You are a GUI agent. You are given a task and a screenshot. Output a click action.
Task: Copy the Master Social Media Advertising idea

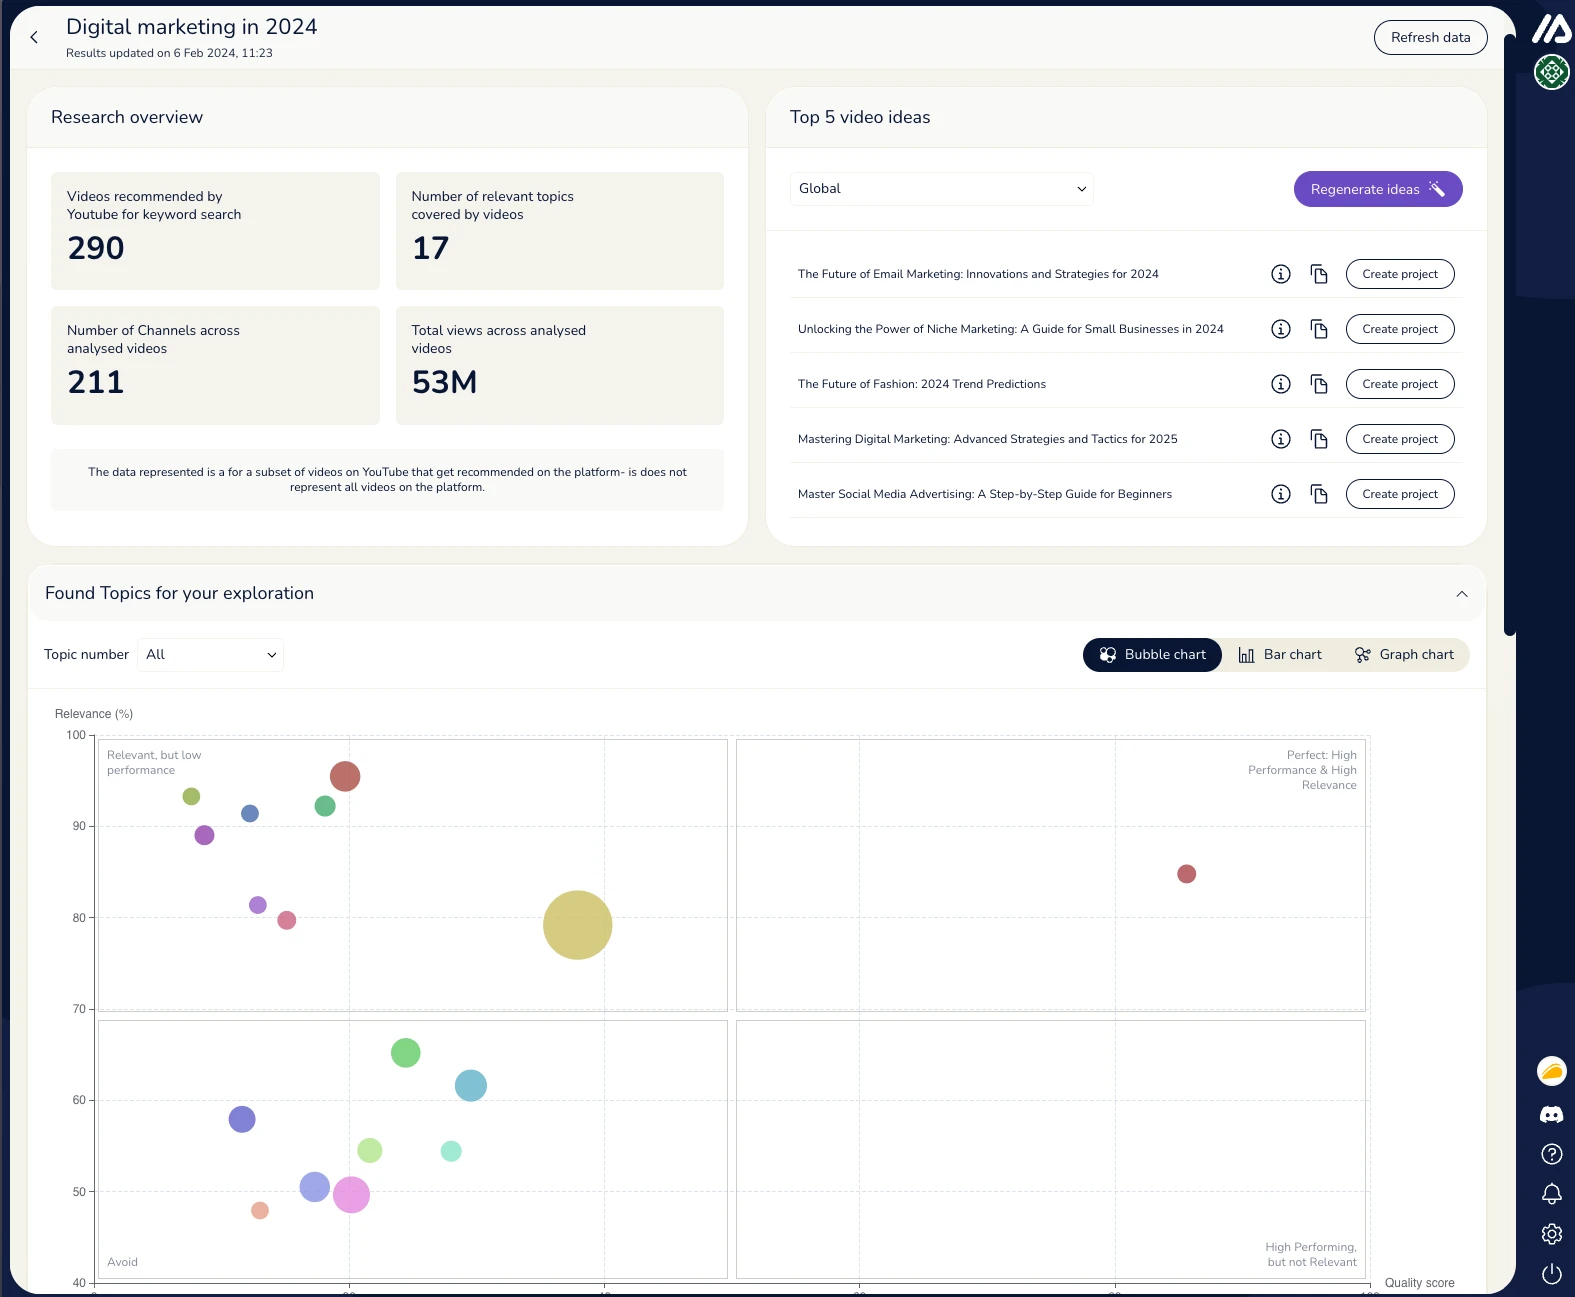pyautogui.click(x=1319, y=494)
